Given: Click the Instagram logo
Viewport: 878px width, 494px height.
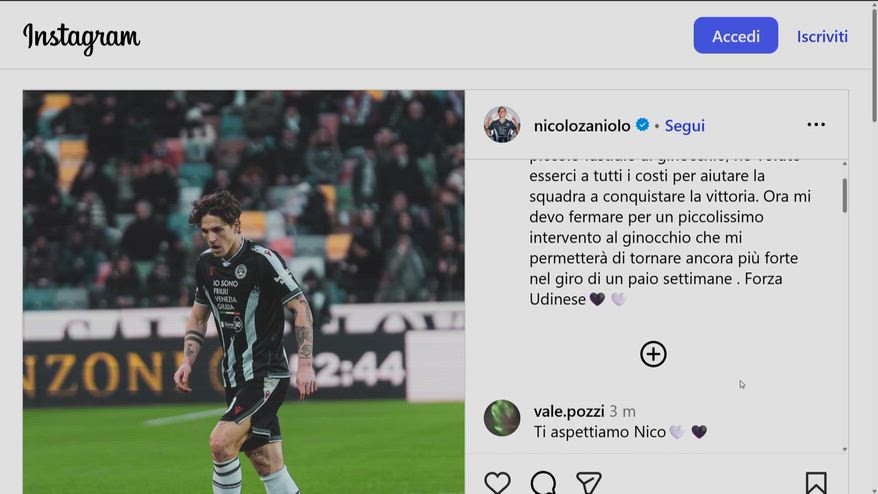Looking at the screenshot, I should point(81,38).
